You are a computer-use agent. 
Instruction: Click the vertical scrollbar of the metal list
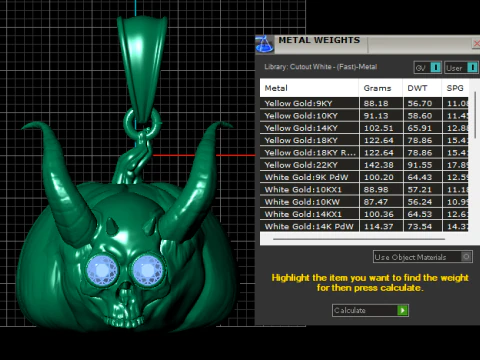pos(475,115)
